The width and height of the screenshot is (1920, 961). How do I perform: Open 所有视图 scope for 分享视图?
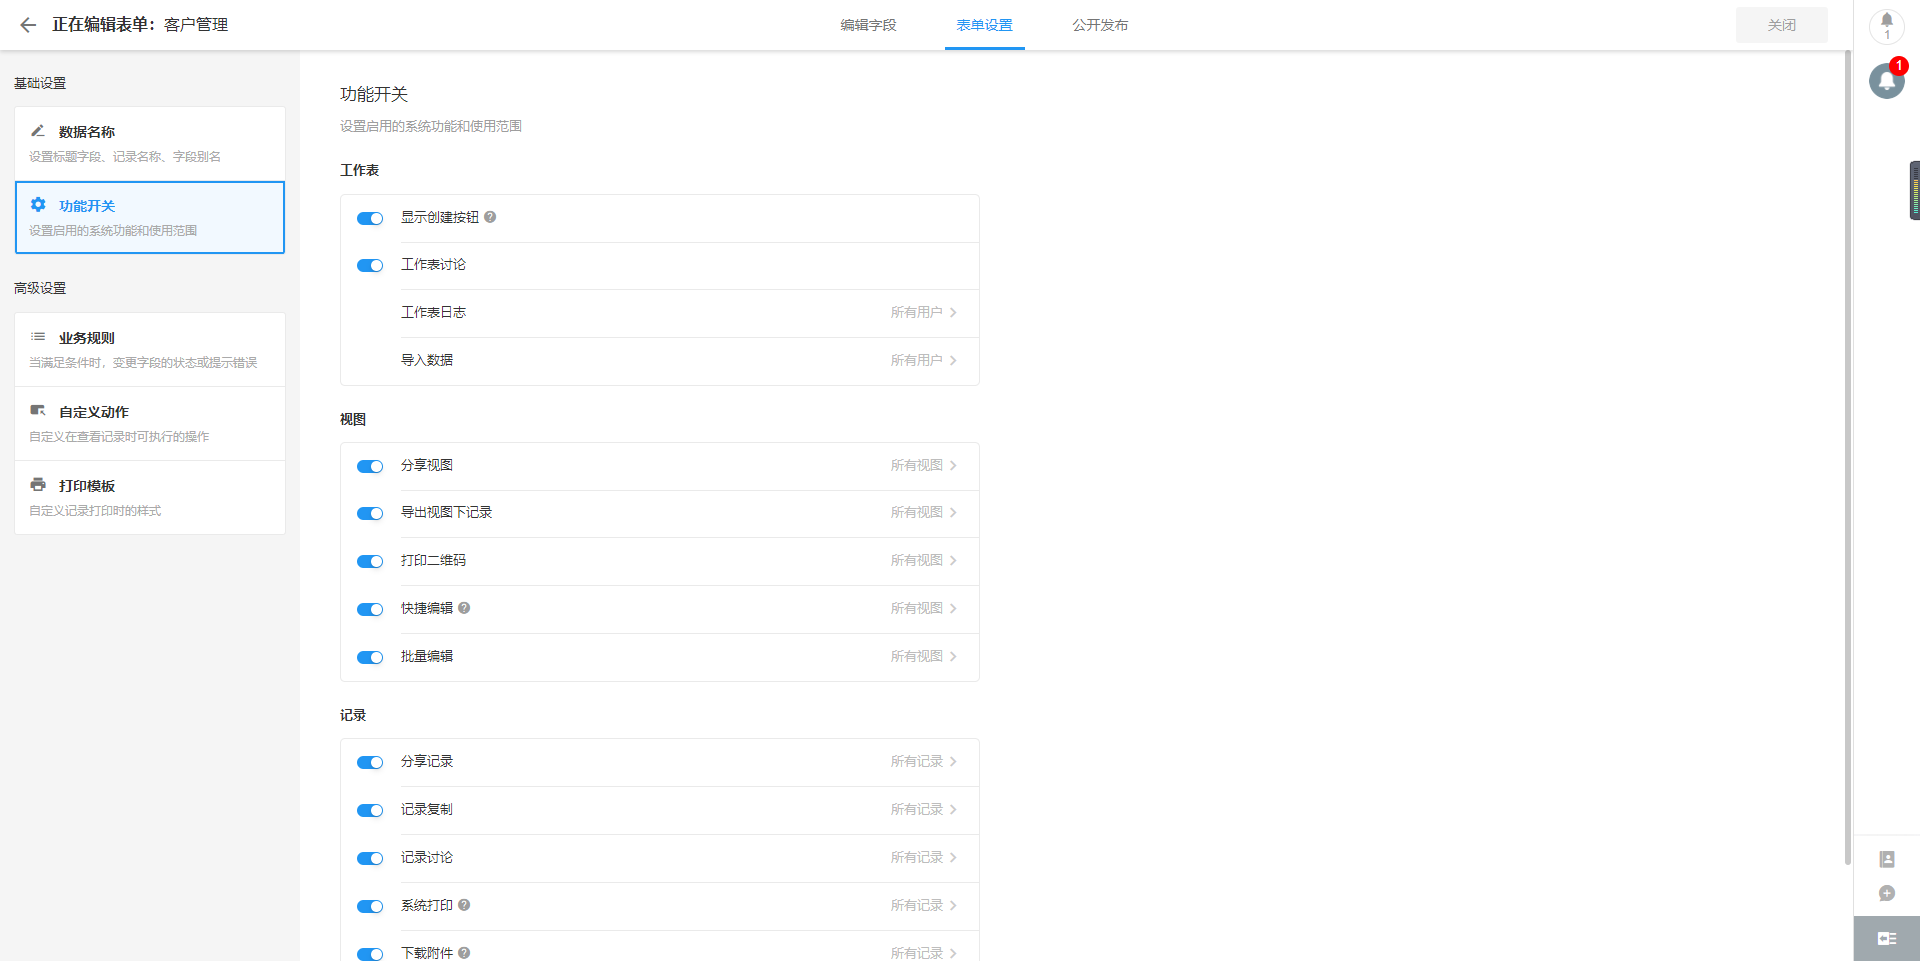(x=924, y=465)
